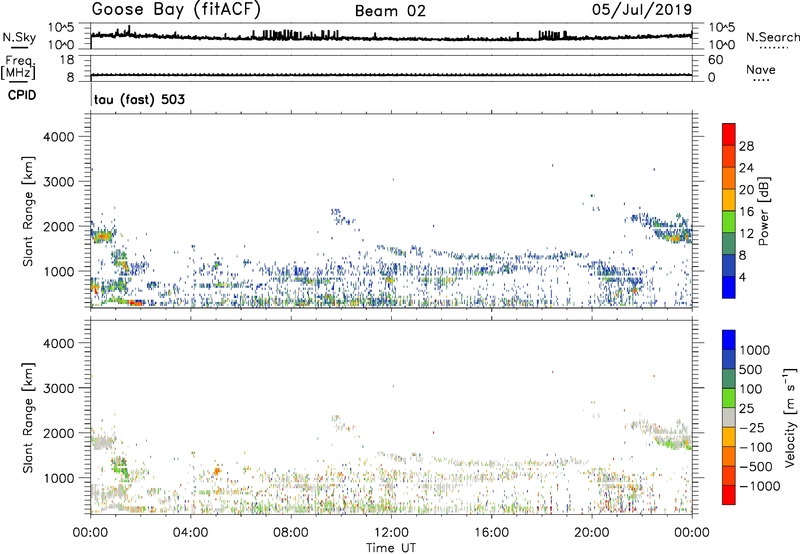The height and width of the screenshot is (554, 800).
Task: Click the '16' tick on the power color bar
Action: (x=746, y=212)
